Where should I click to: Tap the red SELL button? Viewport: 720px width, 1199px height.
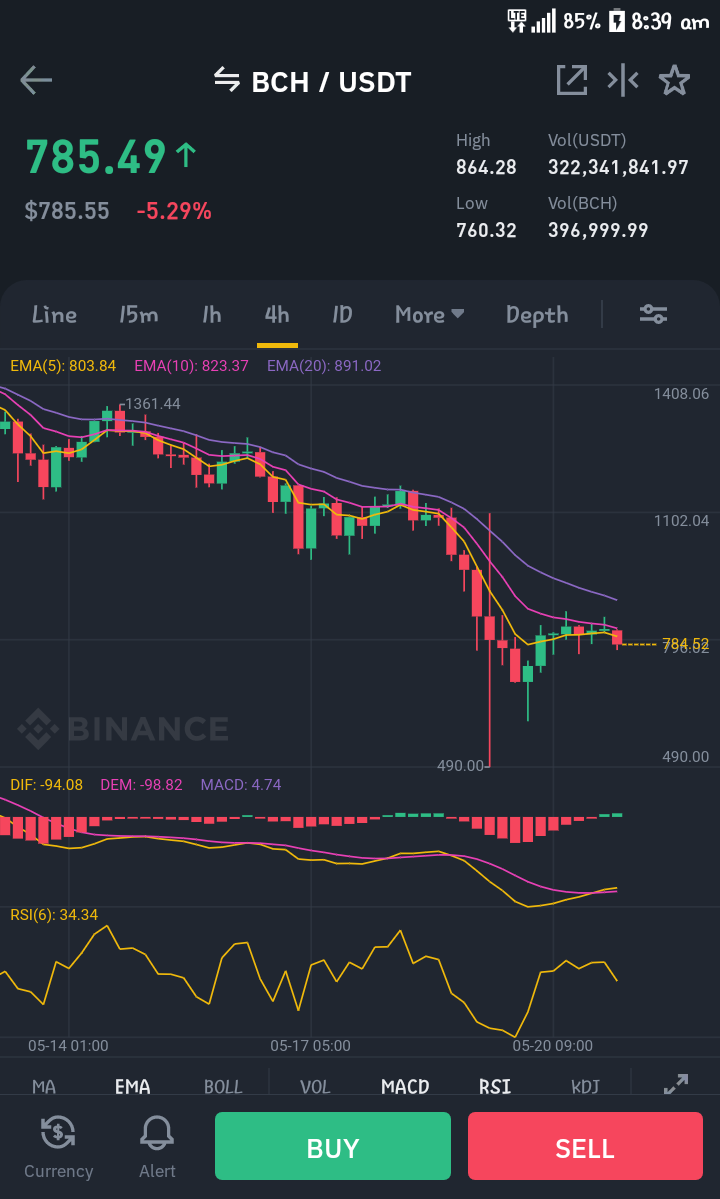585,1146
